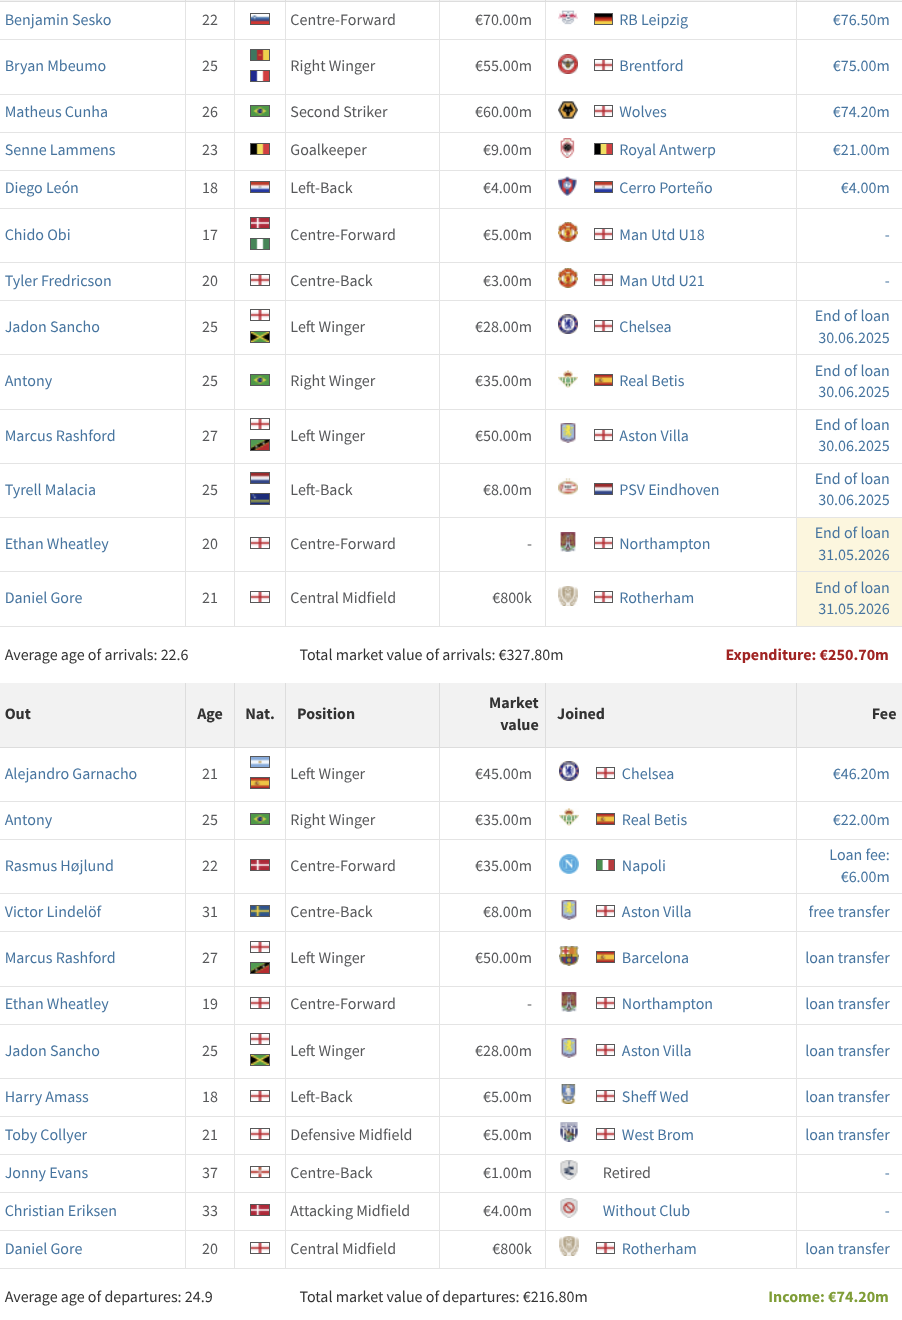Click the Brentford club crest icon
Screen dimensions: 902x1320
pos(567,65)
